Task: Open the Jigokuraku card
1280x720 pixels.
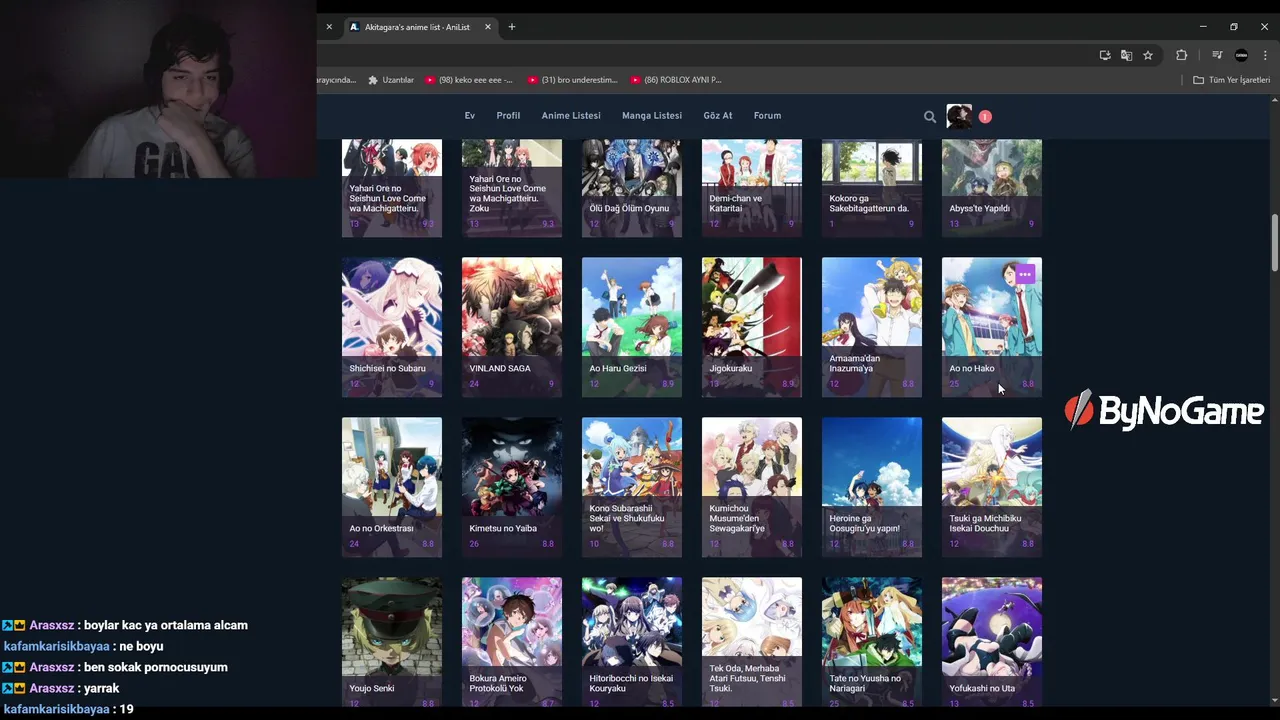Action: 752,327
